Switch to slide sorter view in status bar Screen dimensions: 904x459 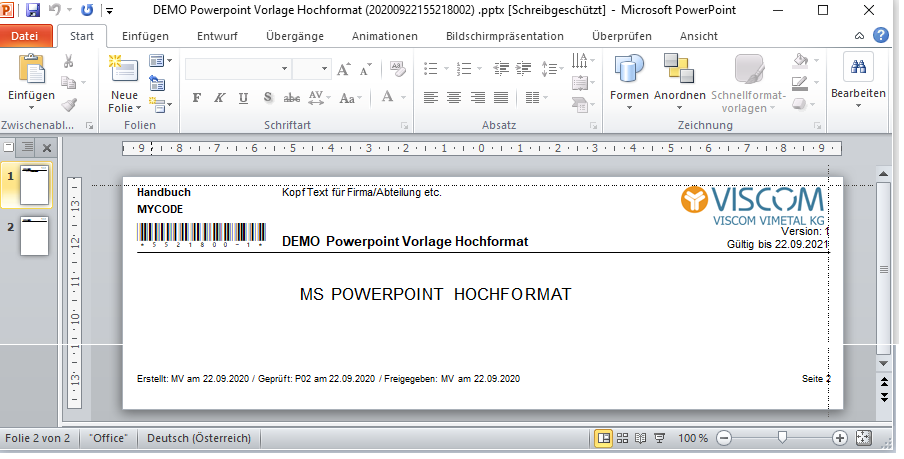point(622,438)
